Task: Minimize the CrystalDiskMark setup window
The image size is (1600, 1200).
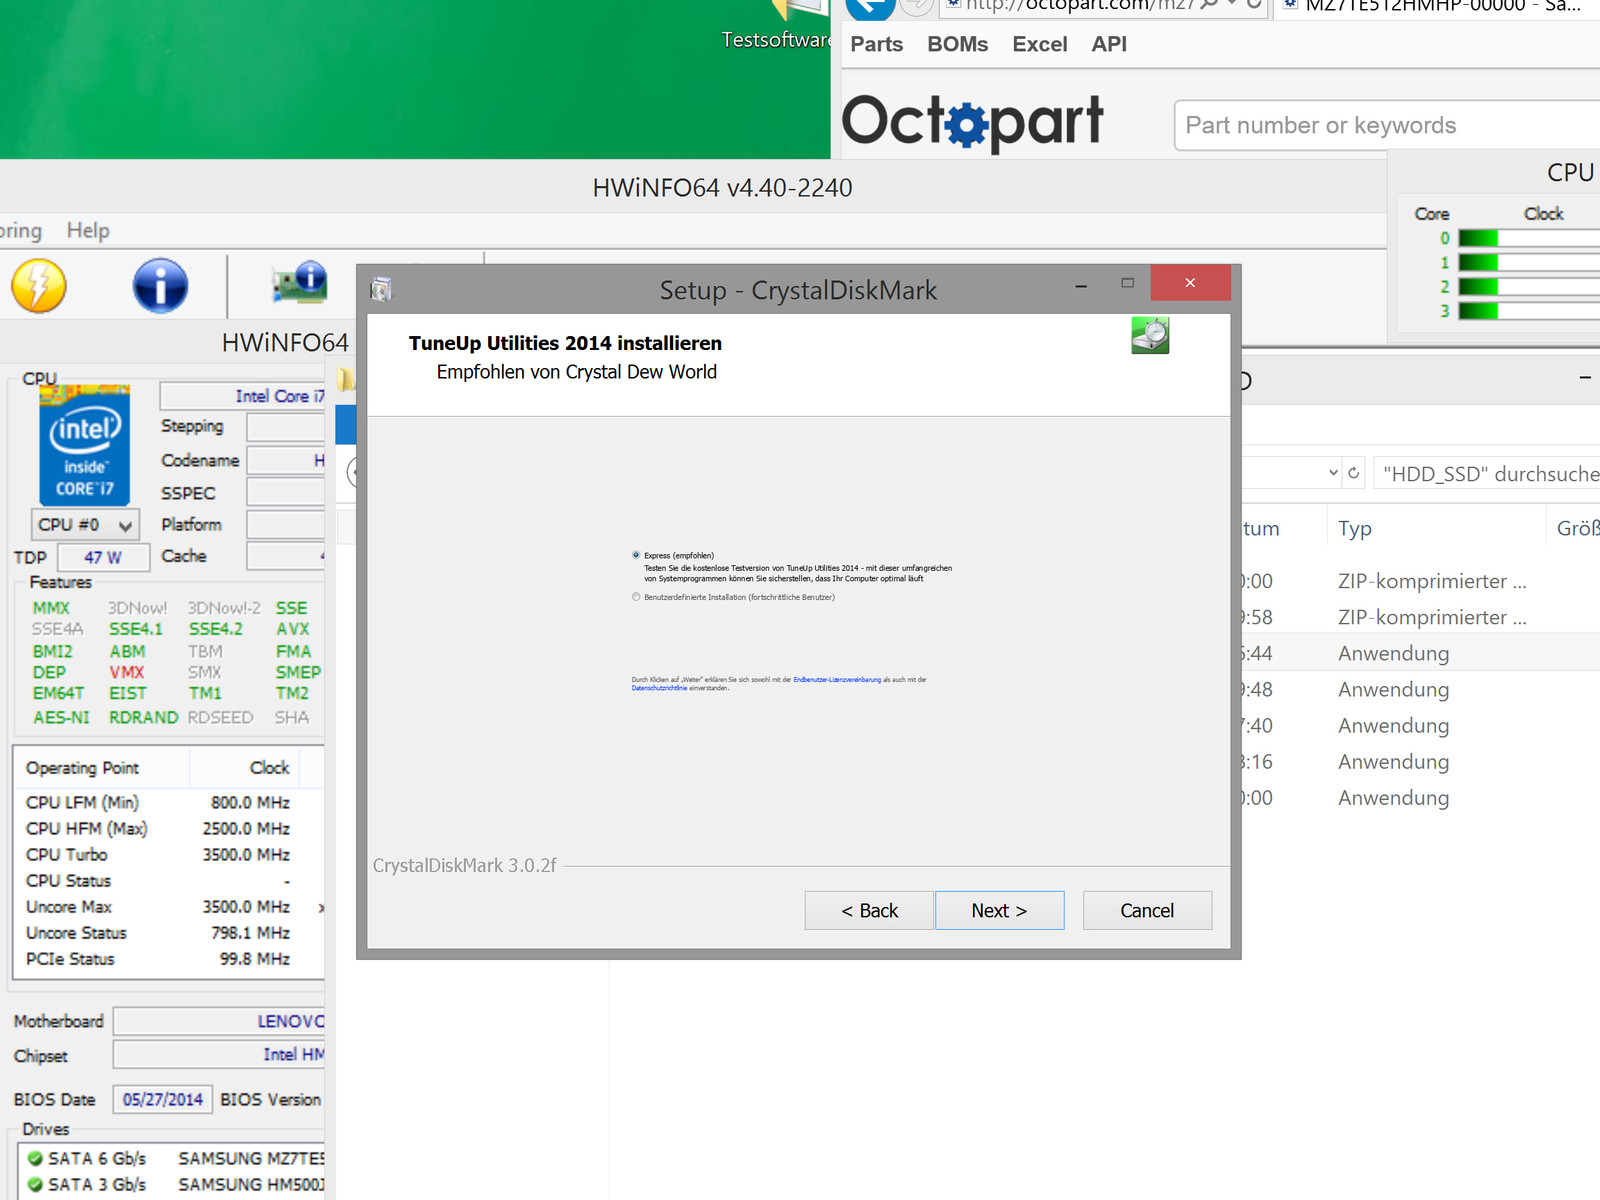Action: pos(1081,286)
